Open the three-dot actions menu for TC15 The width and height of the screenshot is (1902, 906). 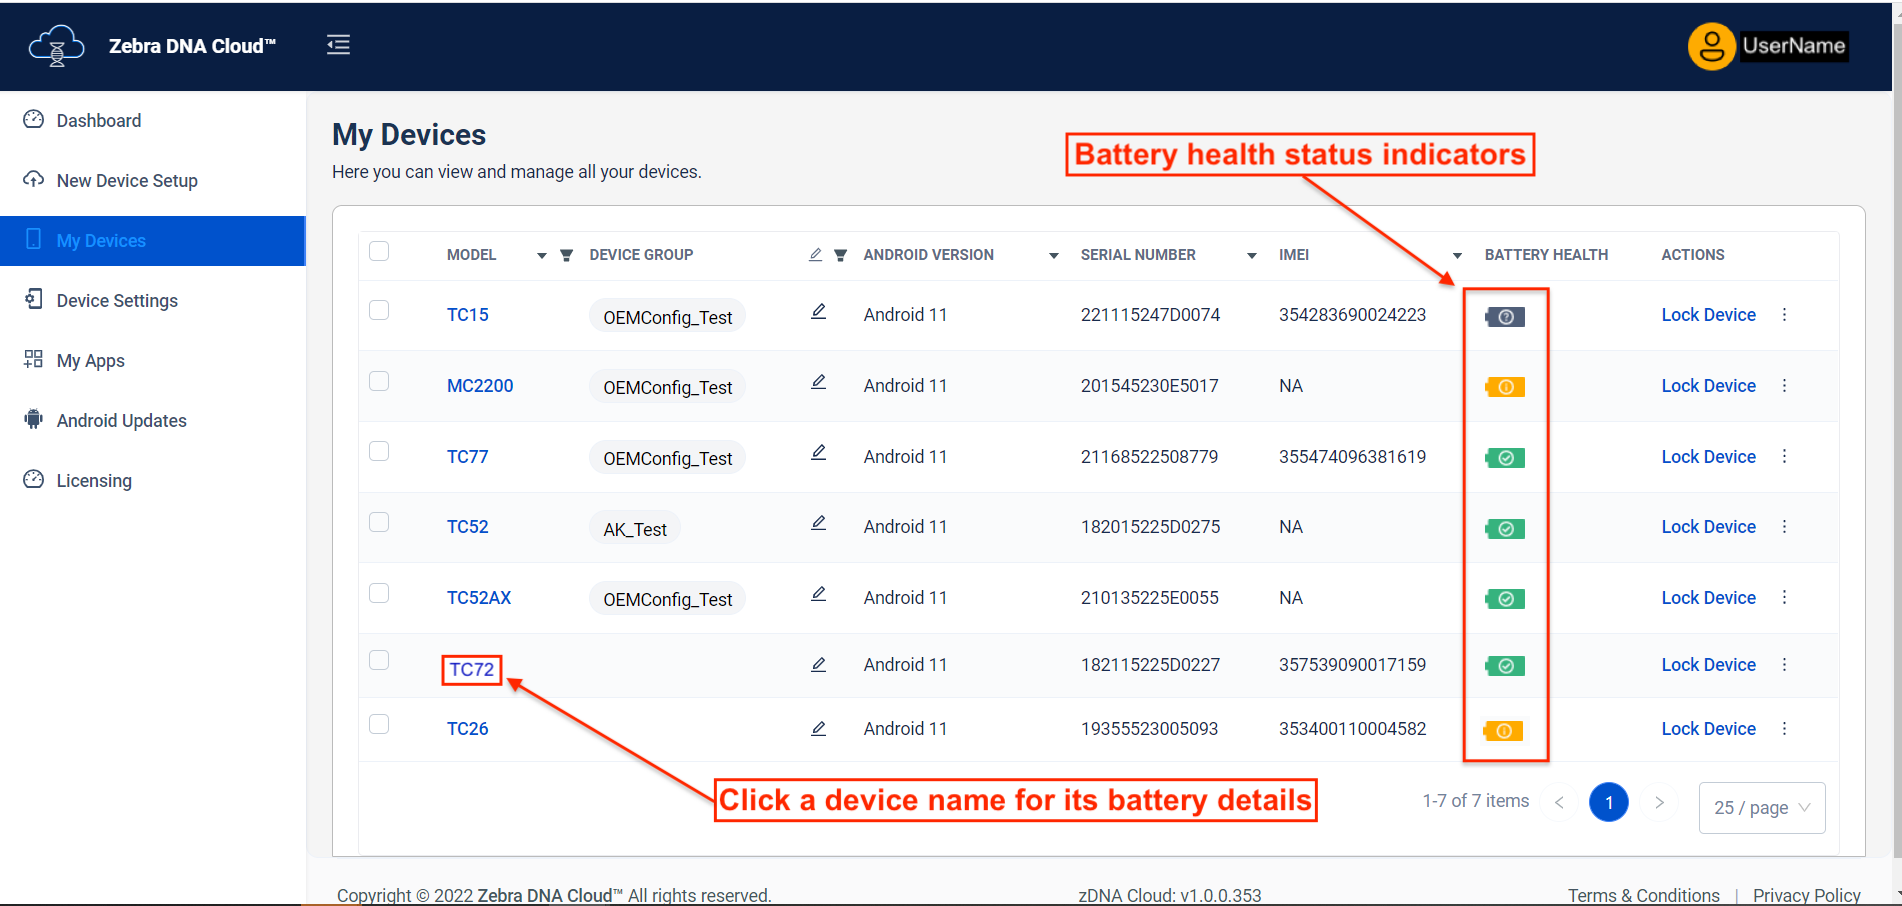pyautogui.click(x=1784, y=315)
